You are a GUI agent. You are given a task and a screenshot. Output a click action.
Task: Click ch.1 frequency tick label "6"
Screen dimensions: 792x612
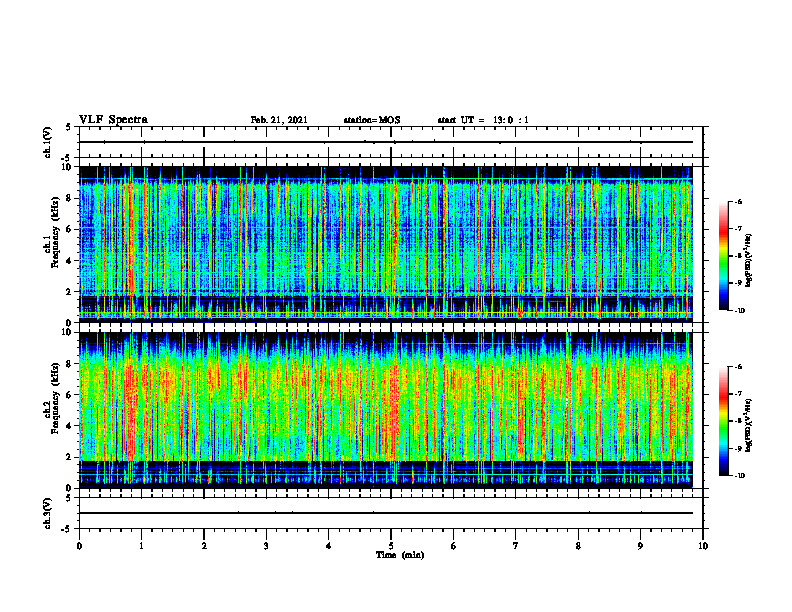(x=69, y=230)
